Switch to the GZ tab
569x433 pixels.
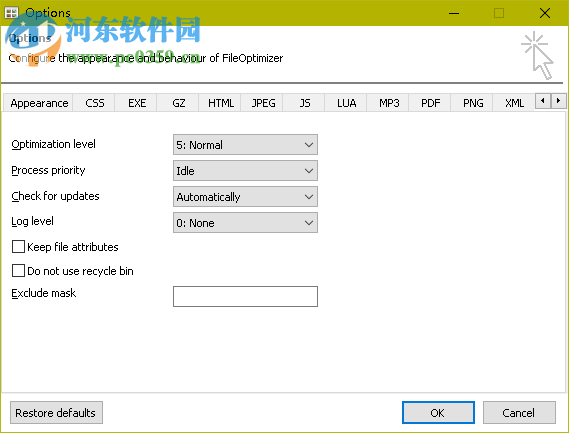coord(179,103)
